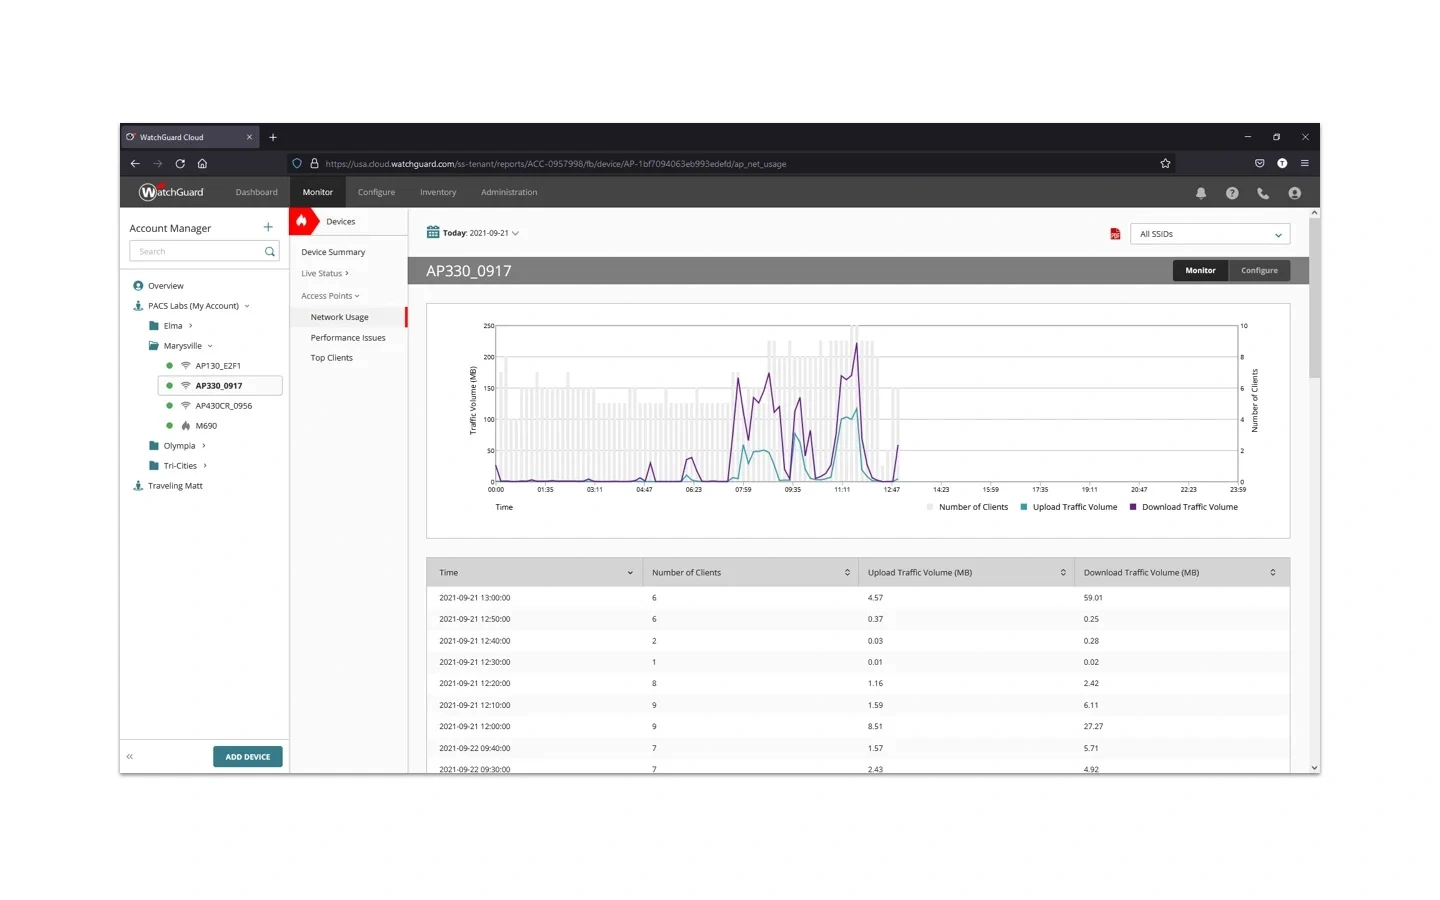The height and width of the screenshot is (900, 1440).
Task: Click the plus icon beside Account Manager
Action: [x=268, y=227]
